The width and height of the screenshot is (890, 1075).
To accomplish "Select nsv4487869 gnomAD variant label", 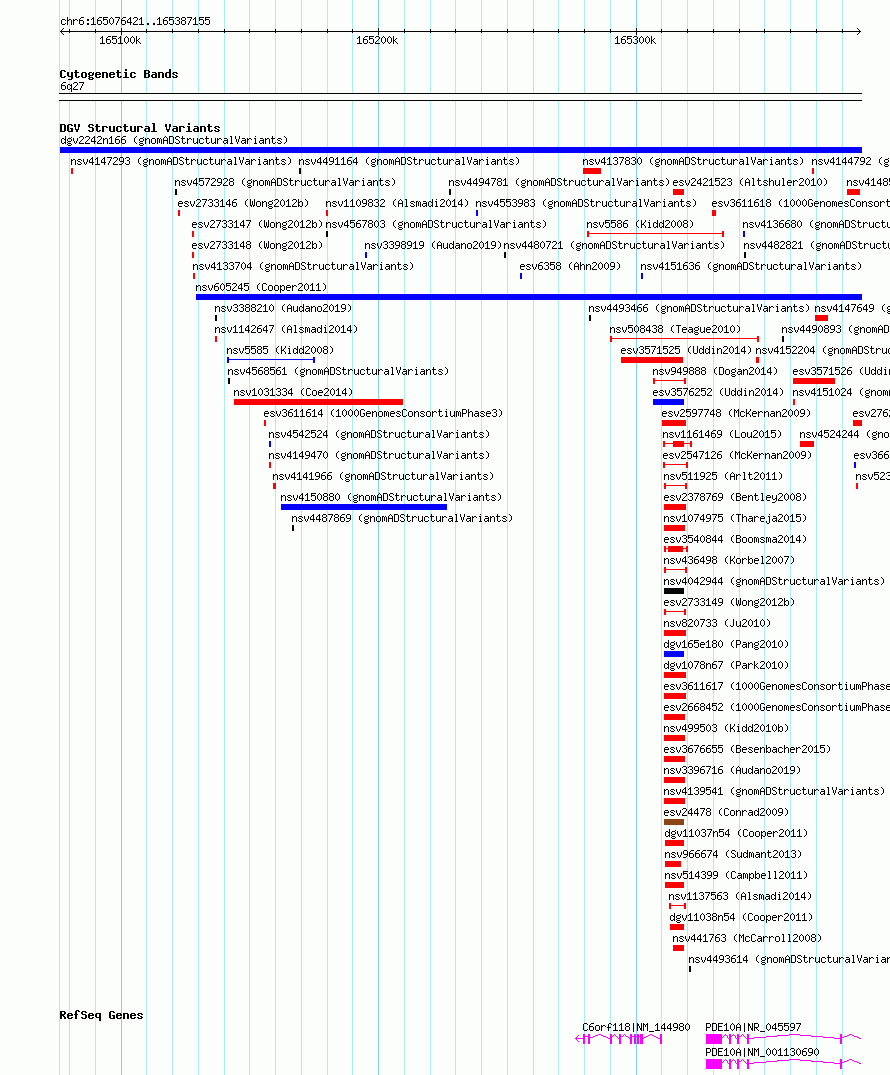I will coord(402,518).
